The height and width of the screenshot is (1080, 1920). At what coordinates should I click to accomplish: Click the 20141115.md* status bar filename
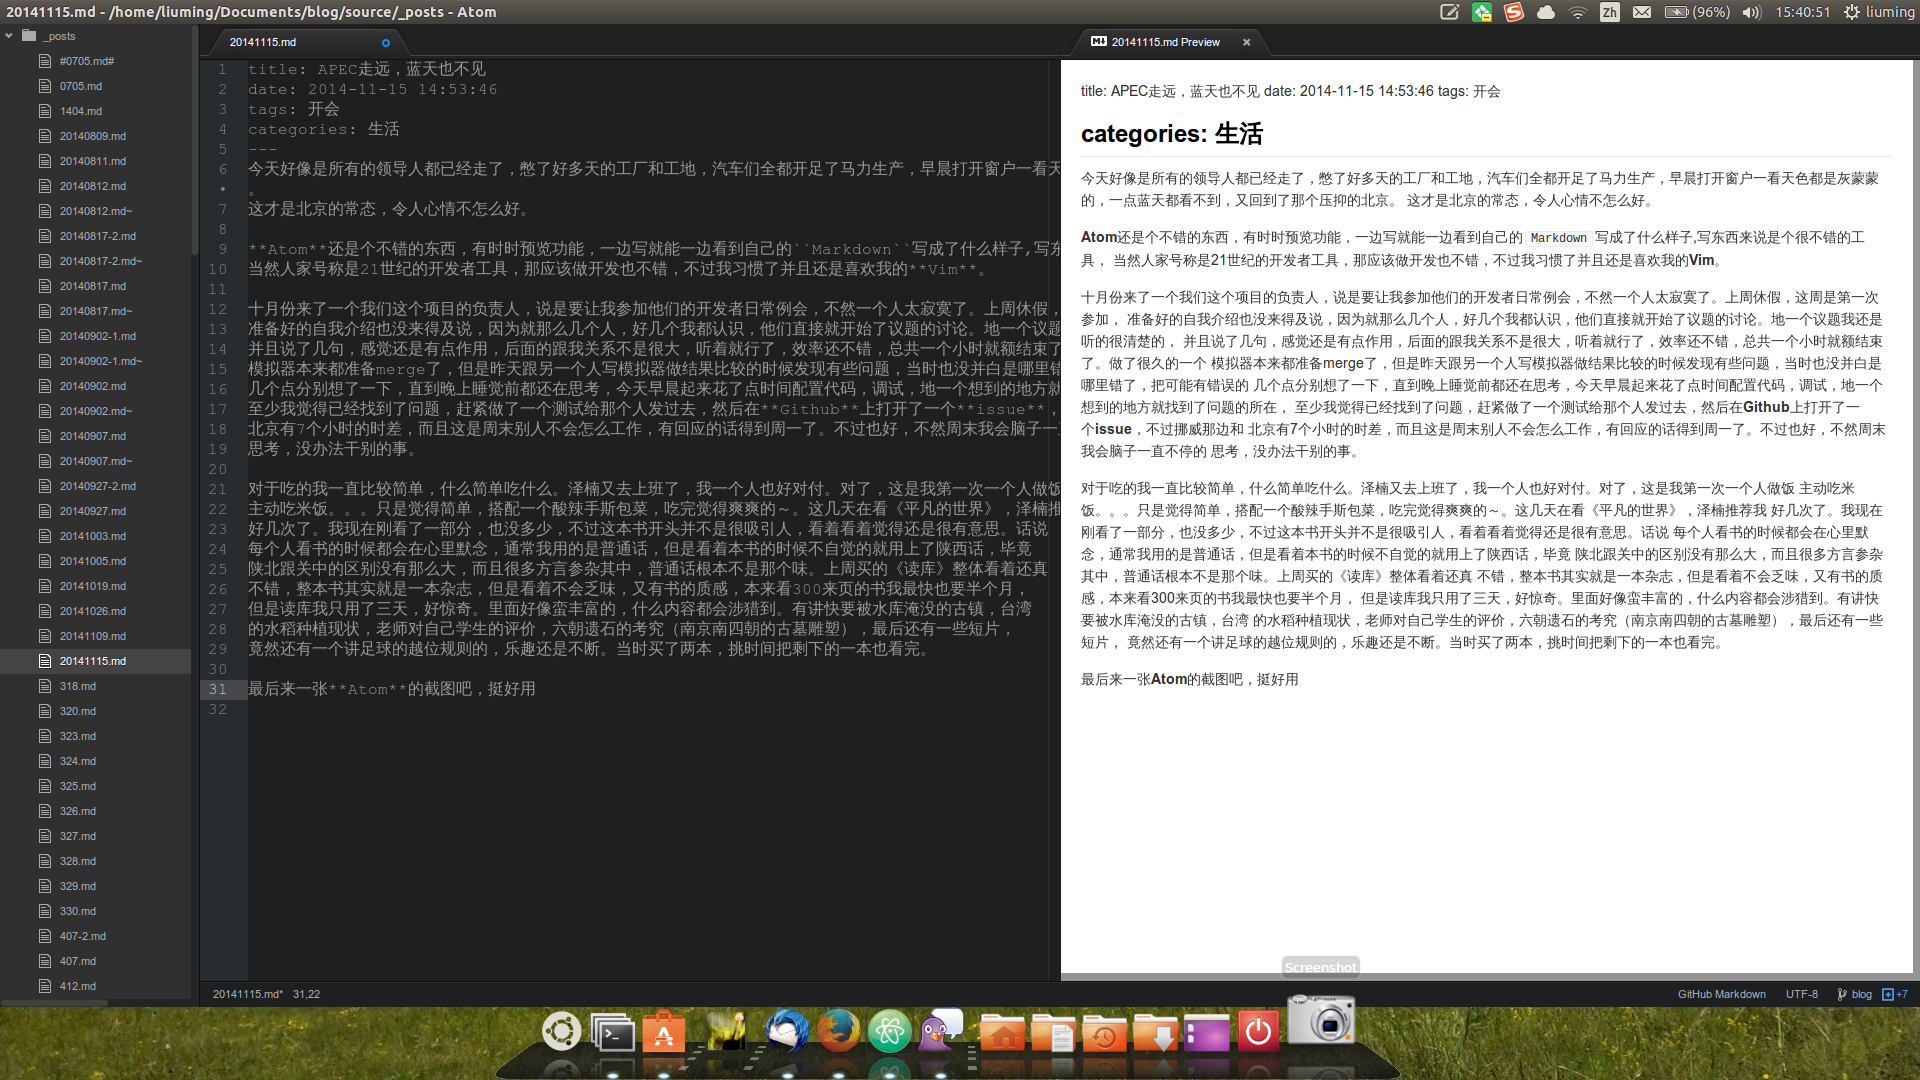click(x=247, y=994)
